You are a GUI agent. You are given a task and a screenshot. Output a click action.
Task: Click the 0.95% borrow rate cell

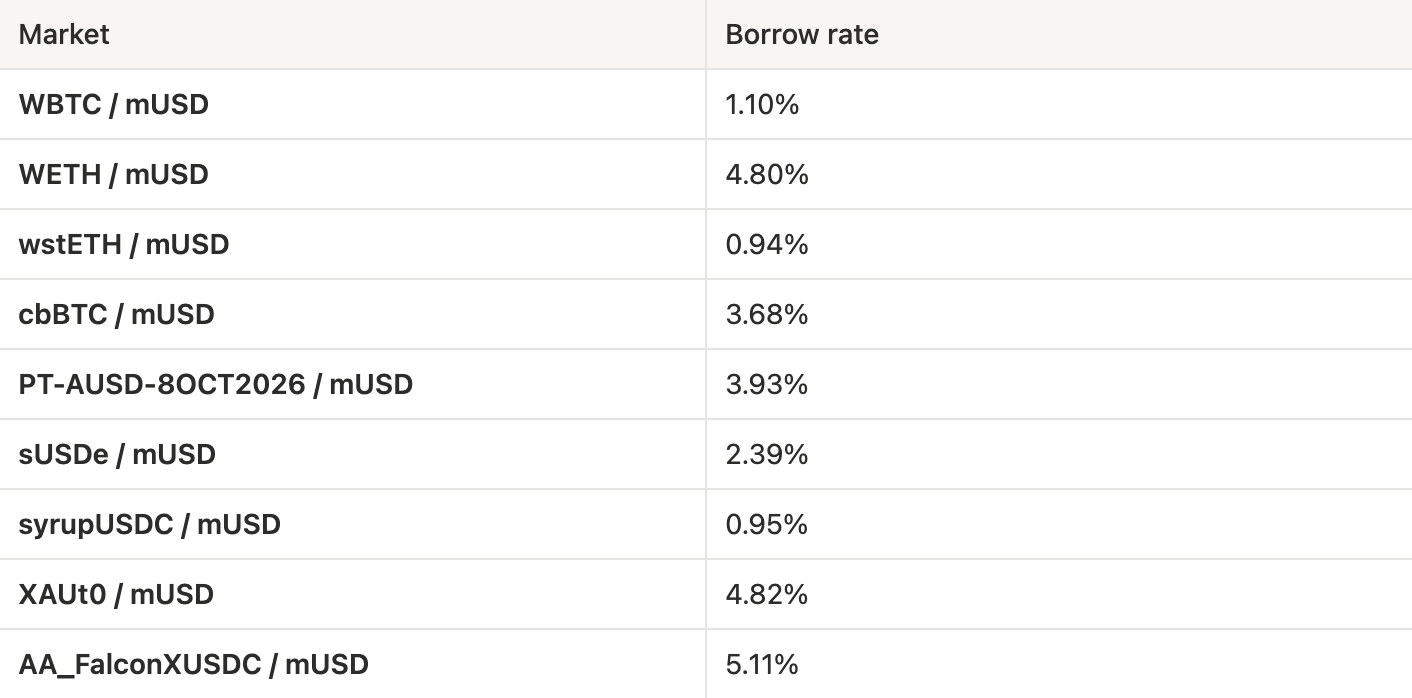pos(1059,524)
